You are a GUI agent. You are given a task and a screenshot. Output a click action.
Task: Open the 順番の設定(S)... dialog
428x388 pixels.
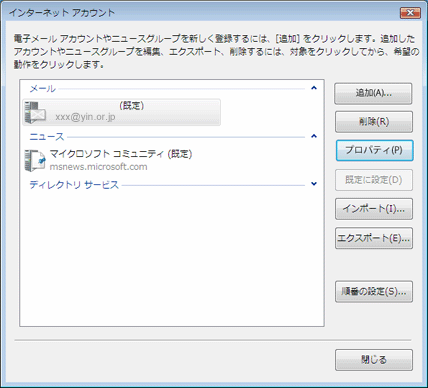tap(374, 292)
